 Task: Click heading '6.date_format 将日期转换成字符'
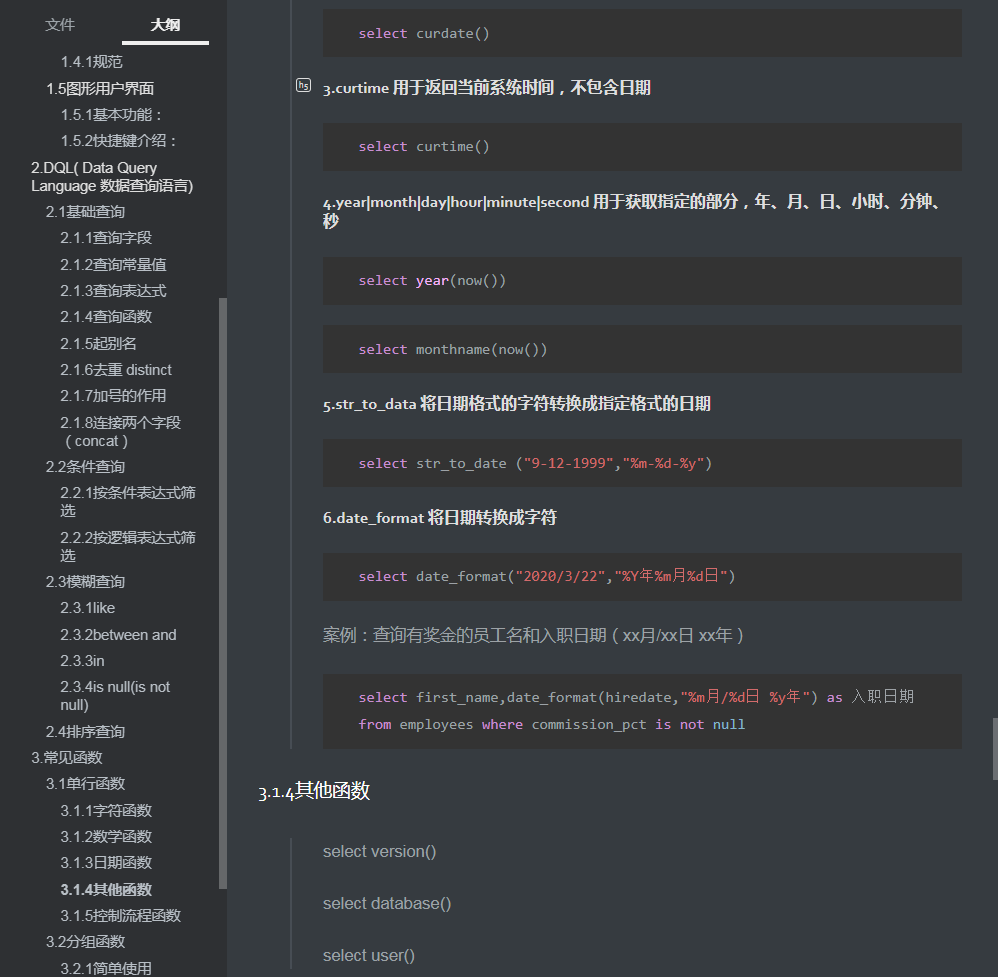[x=439, y=517]
